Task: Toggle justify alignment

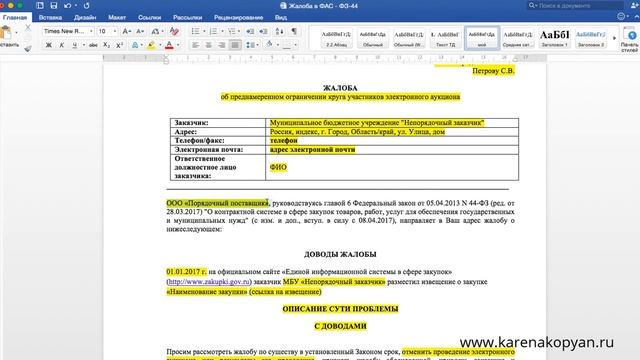Action: 235,45
